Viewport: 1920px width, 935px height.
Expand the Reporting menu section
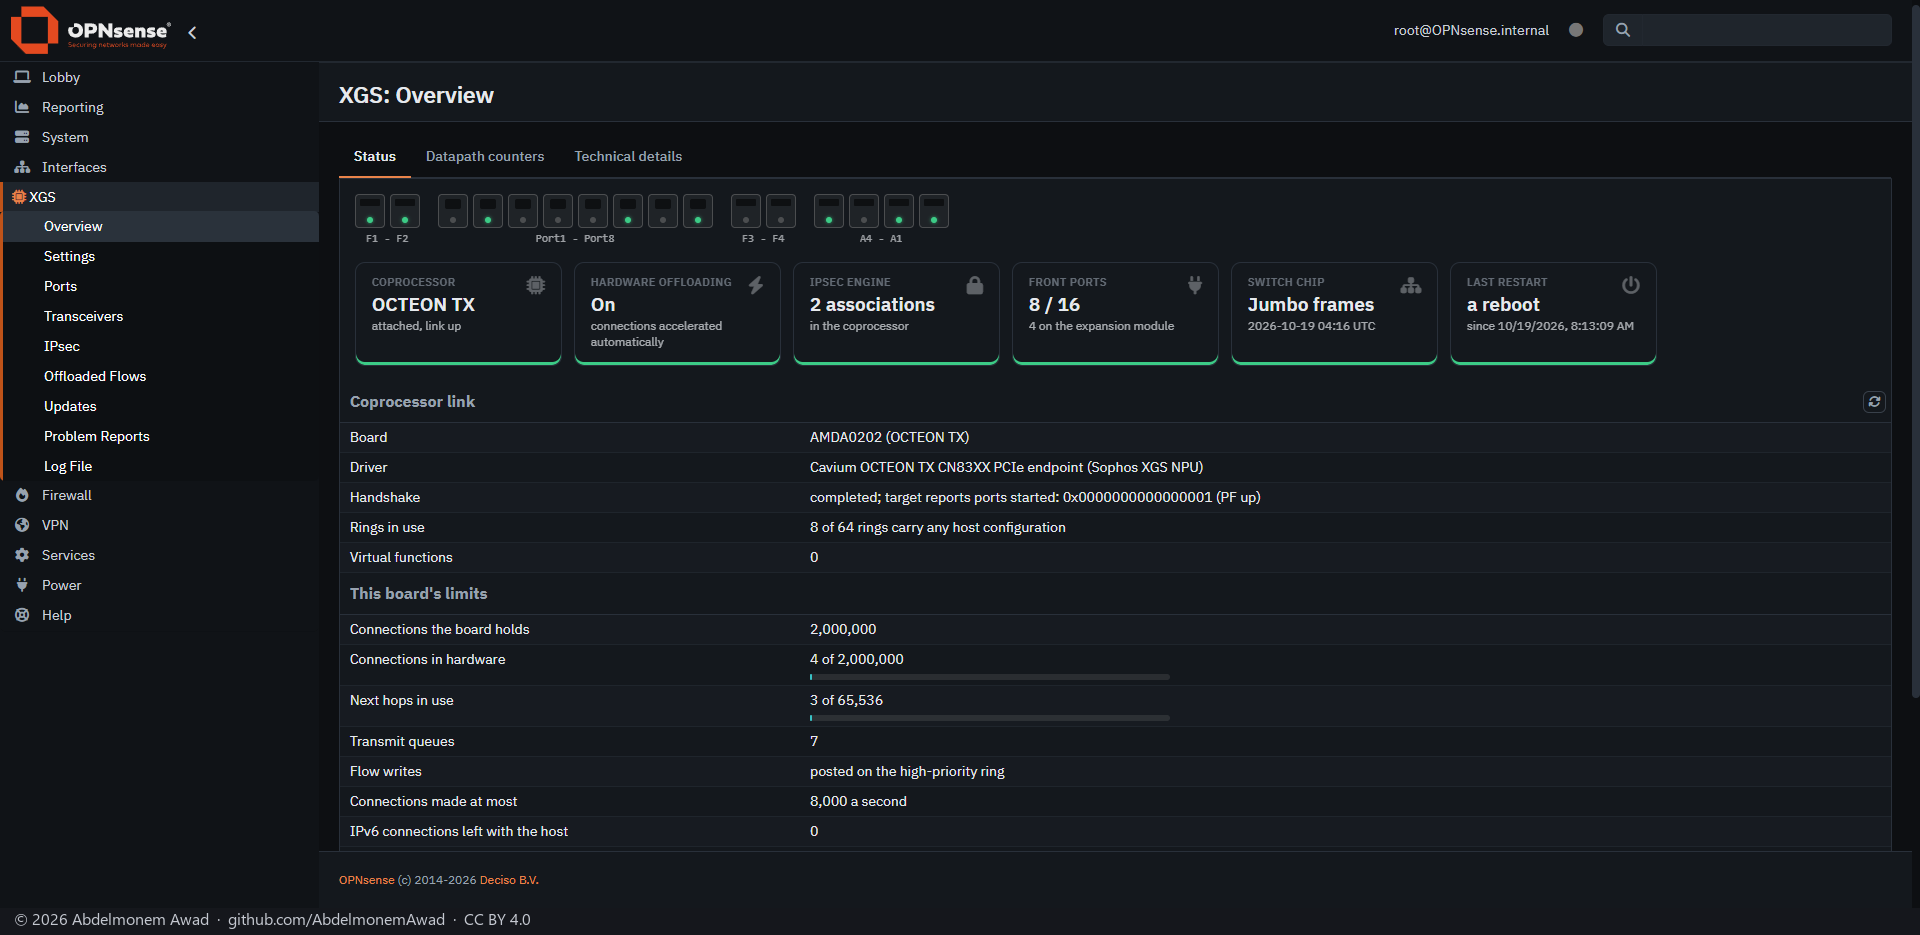160,107
